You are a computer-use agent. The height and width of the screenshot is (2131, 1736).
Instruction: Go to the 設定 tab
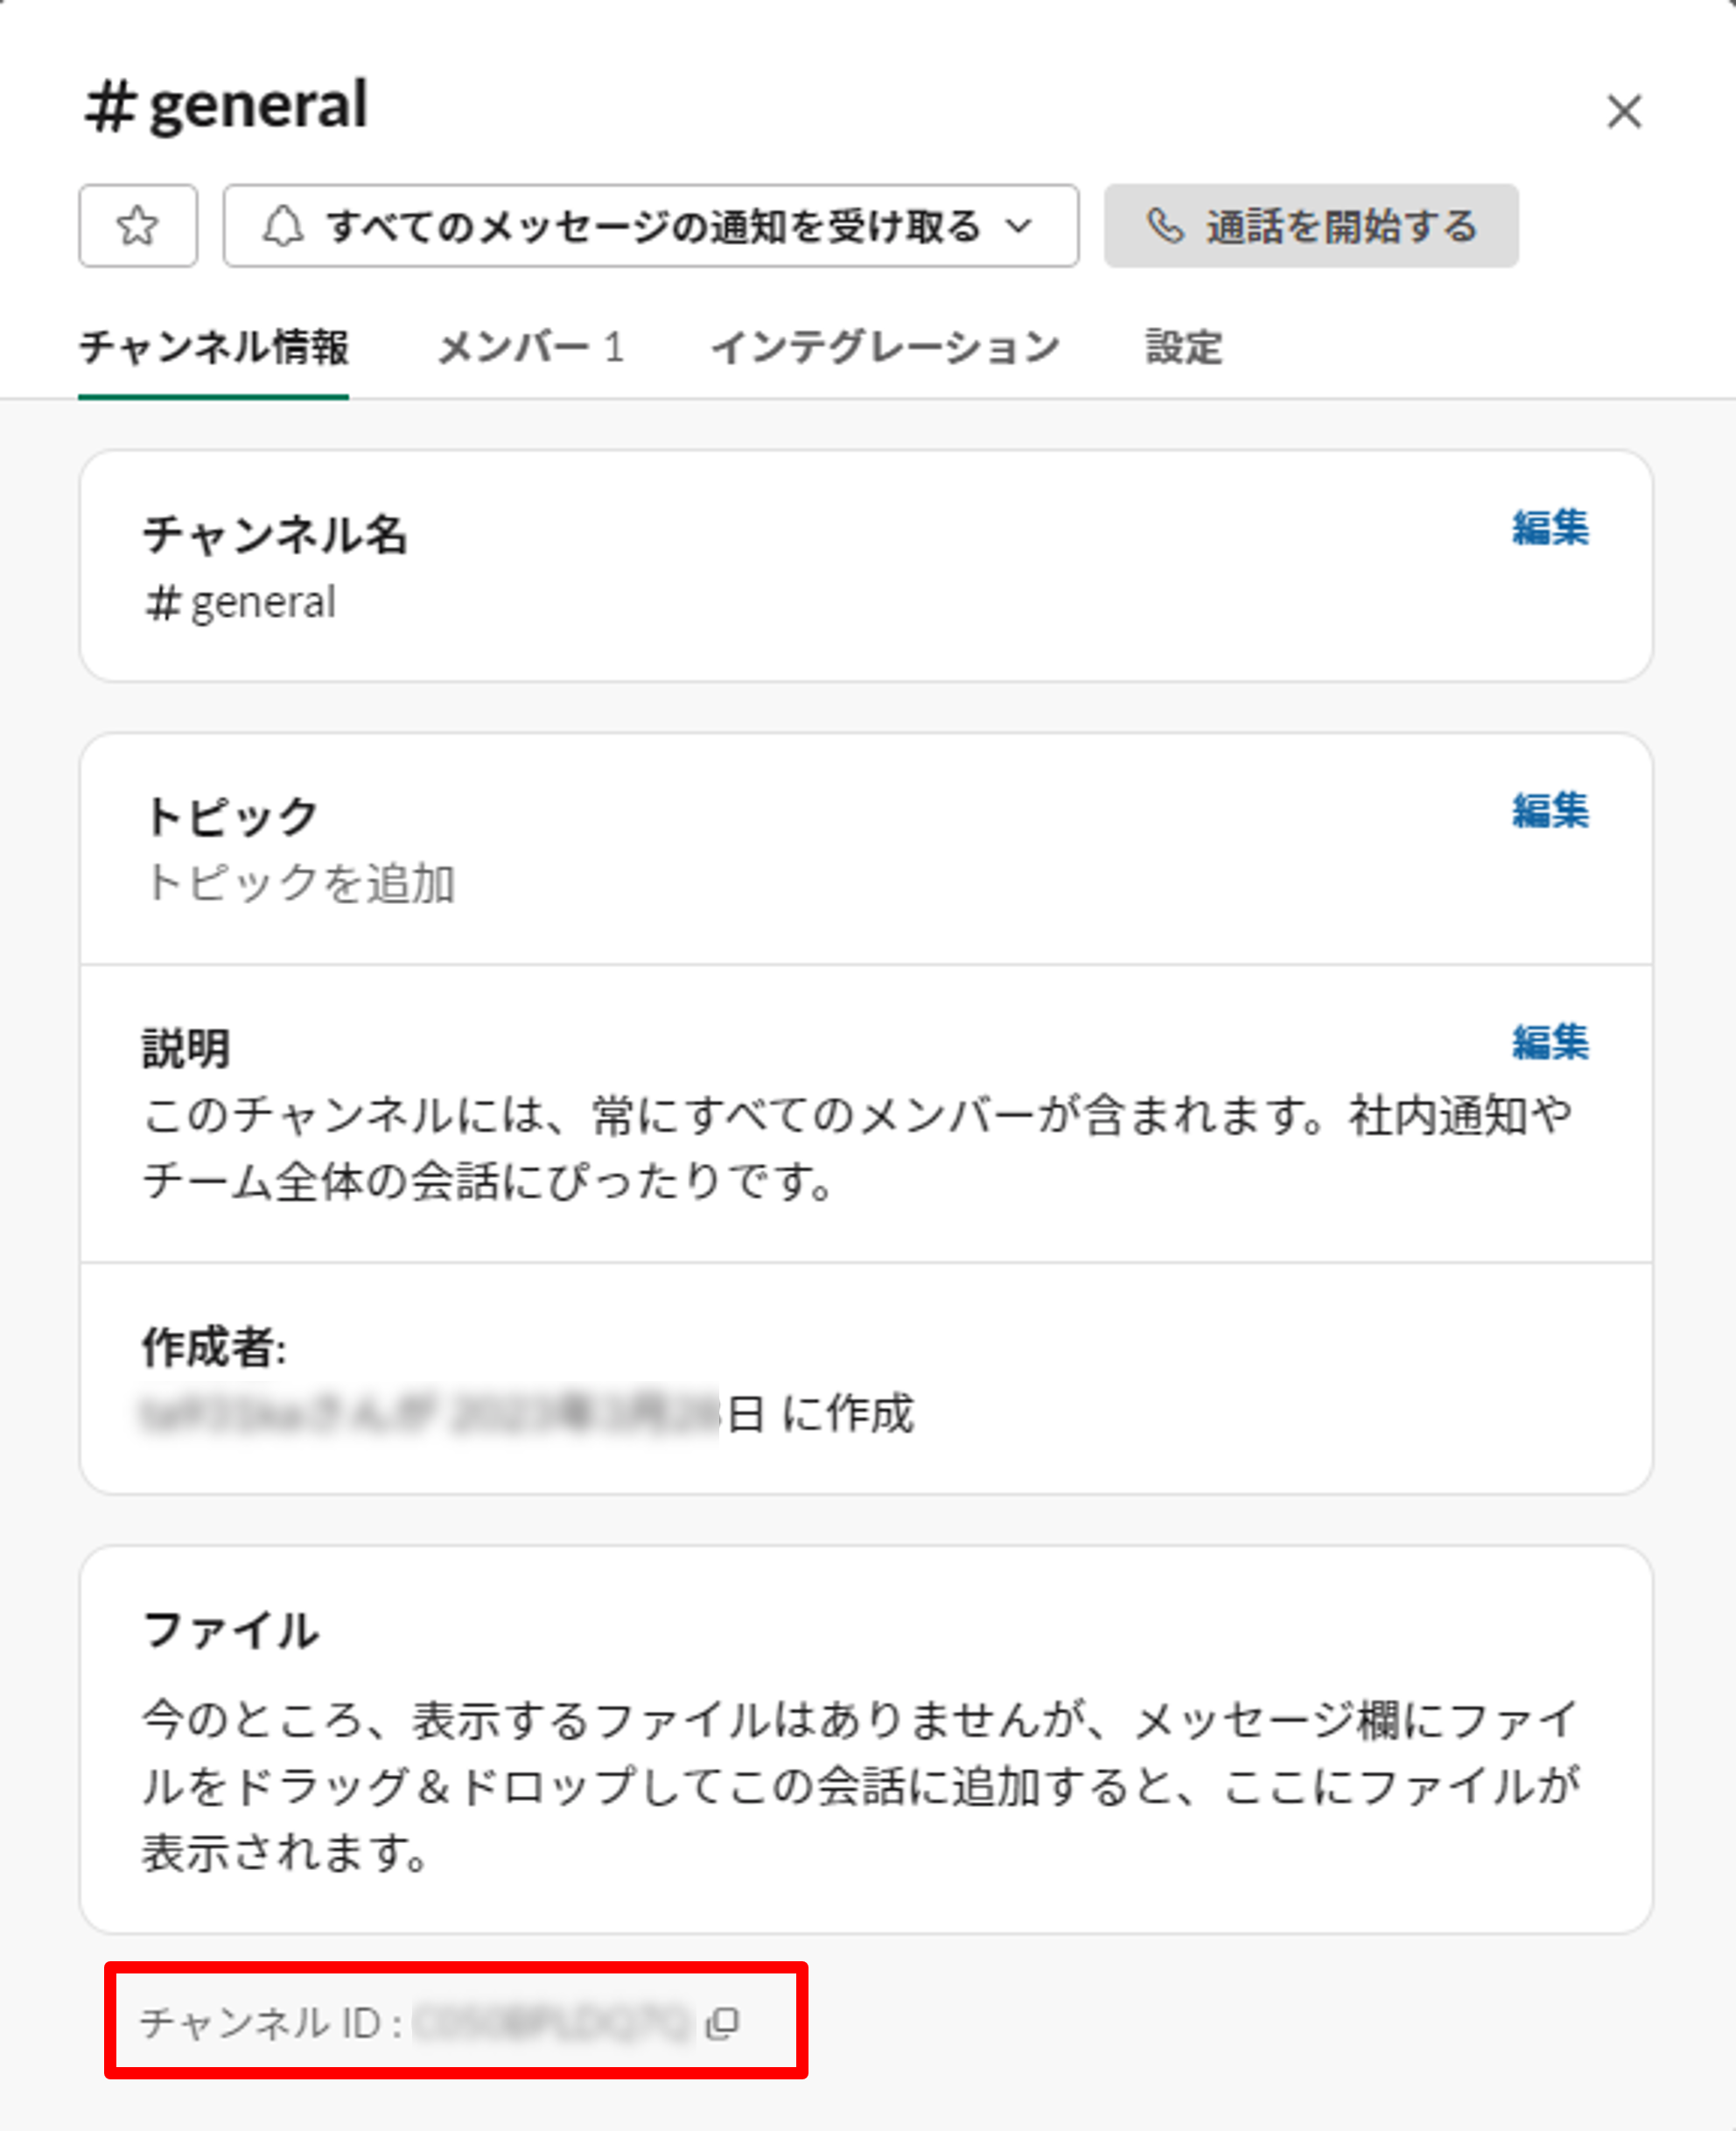pyautogui.click(x=1184, y=348)
